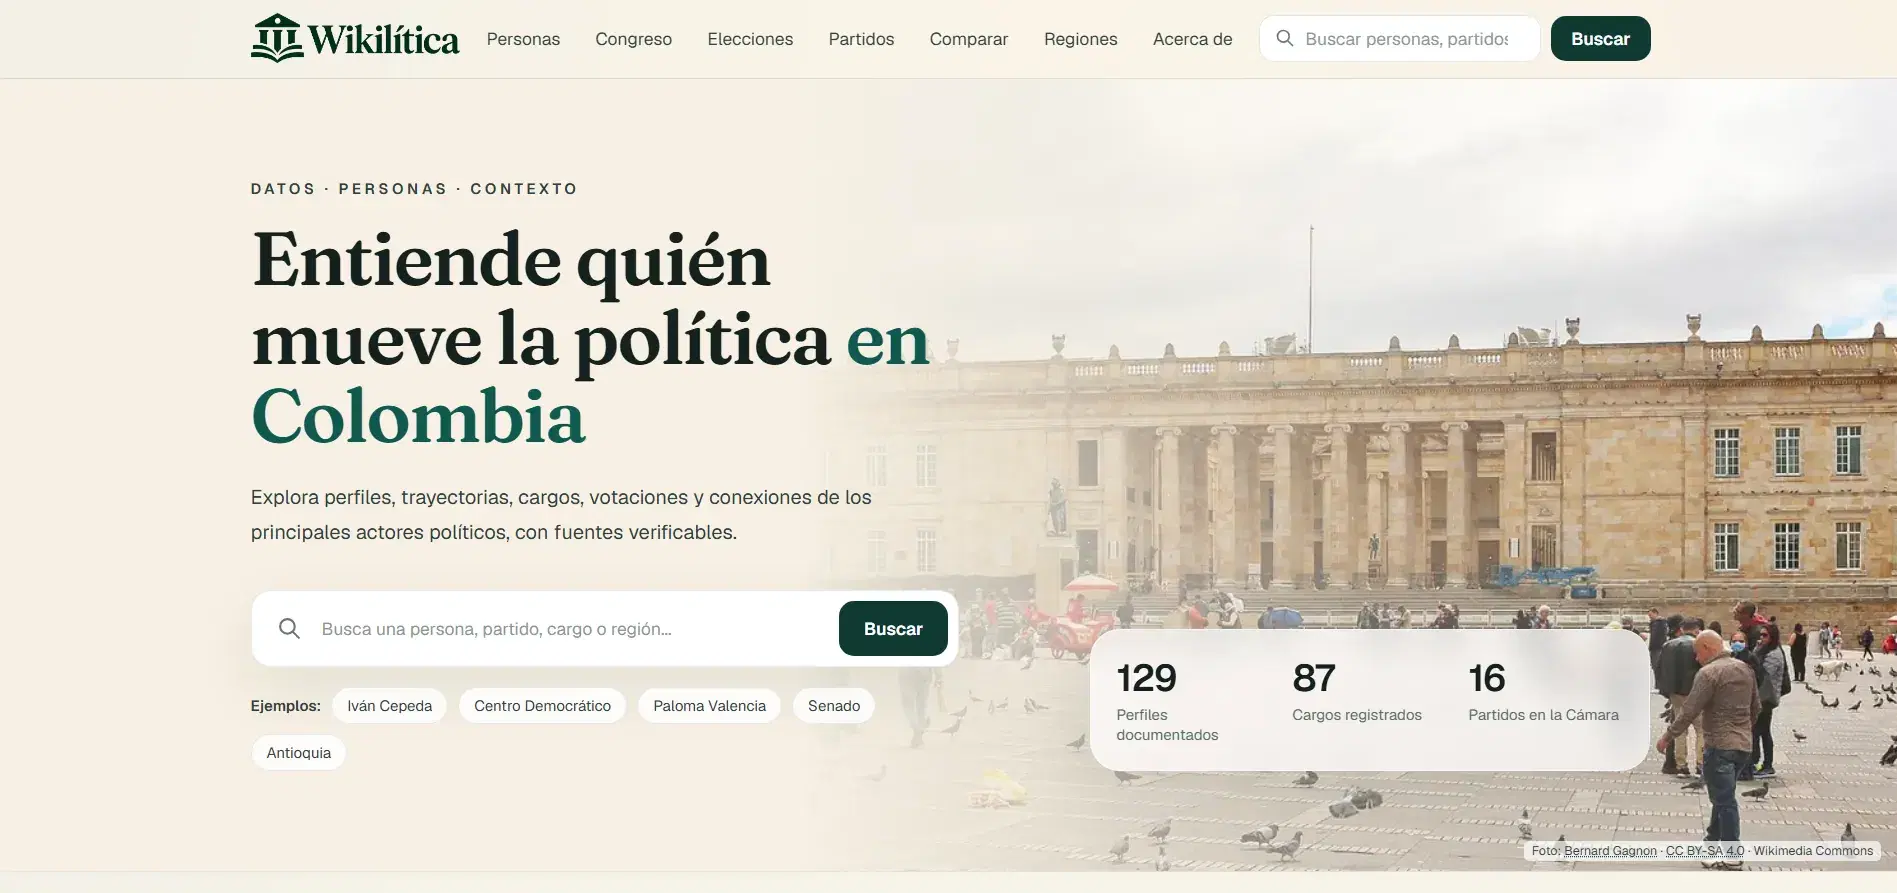Select the Iván Cepeda example chip
Image resolution: width=1897 pixels, height=893 pixels.
[x=390, y=706]
